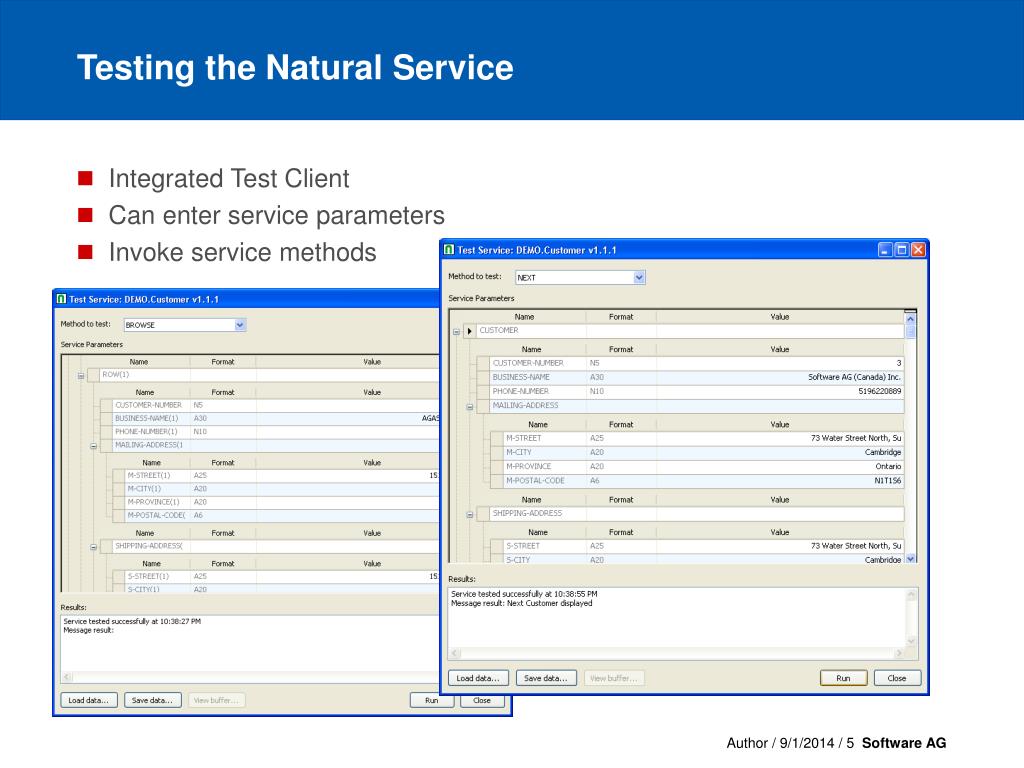Click scroll left arrow in back Results box
The image size is (1024, 768).
pyautogui.click(x=66, y=677)
